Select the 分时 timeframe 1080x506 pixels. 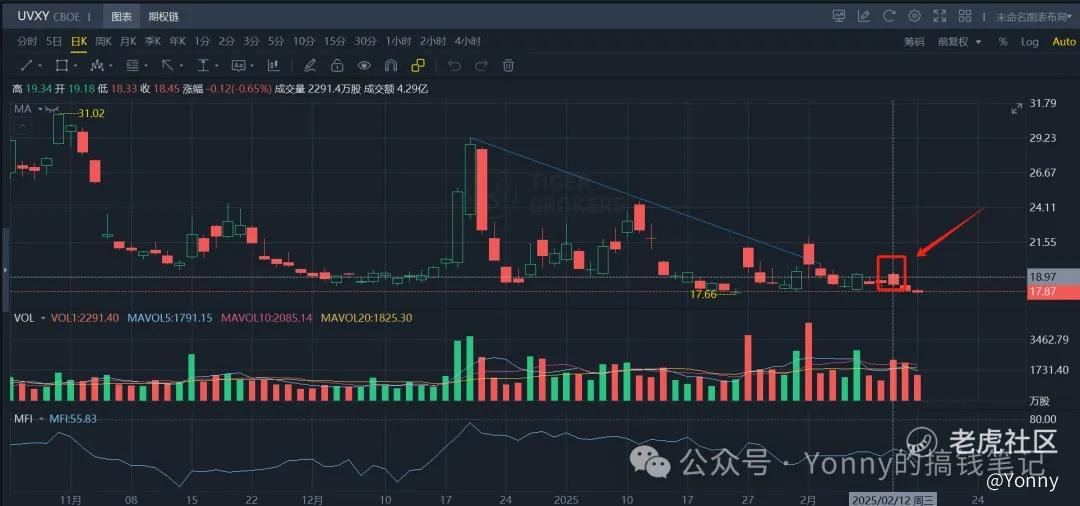(x=28, y=41)
